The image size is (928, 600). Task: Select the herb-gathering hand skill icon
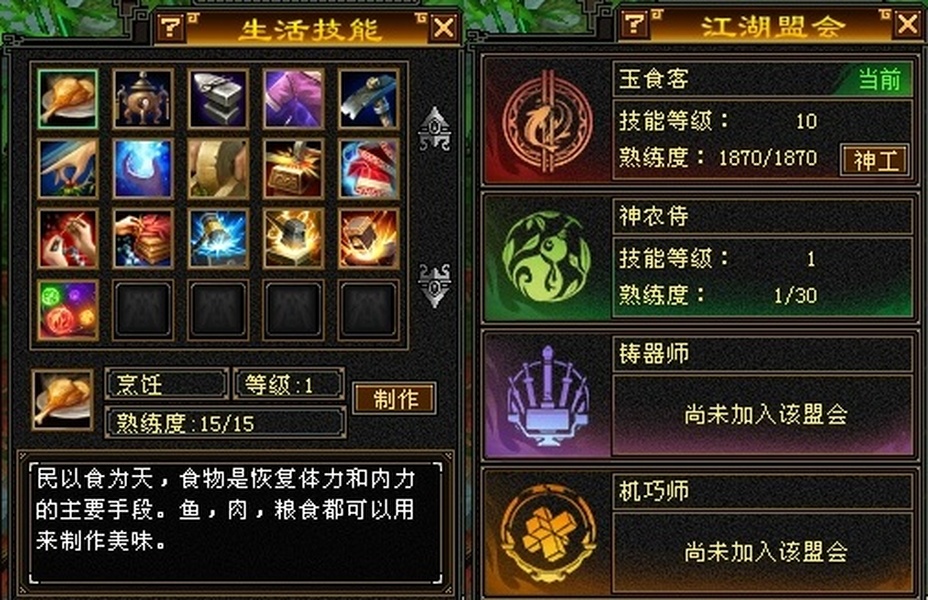(67, 169)
